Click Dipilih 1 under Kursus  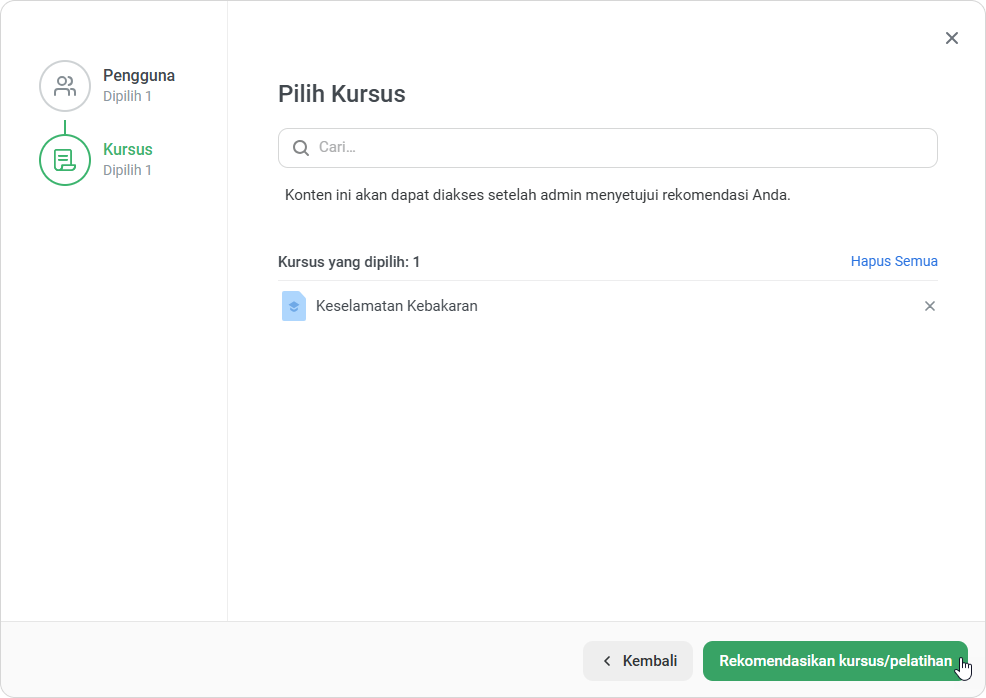tap(127, 170)
